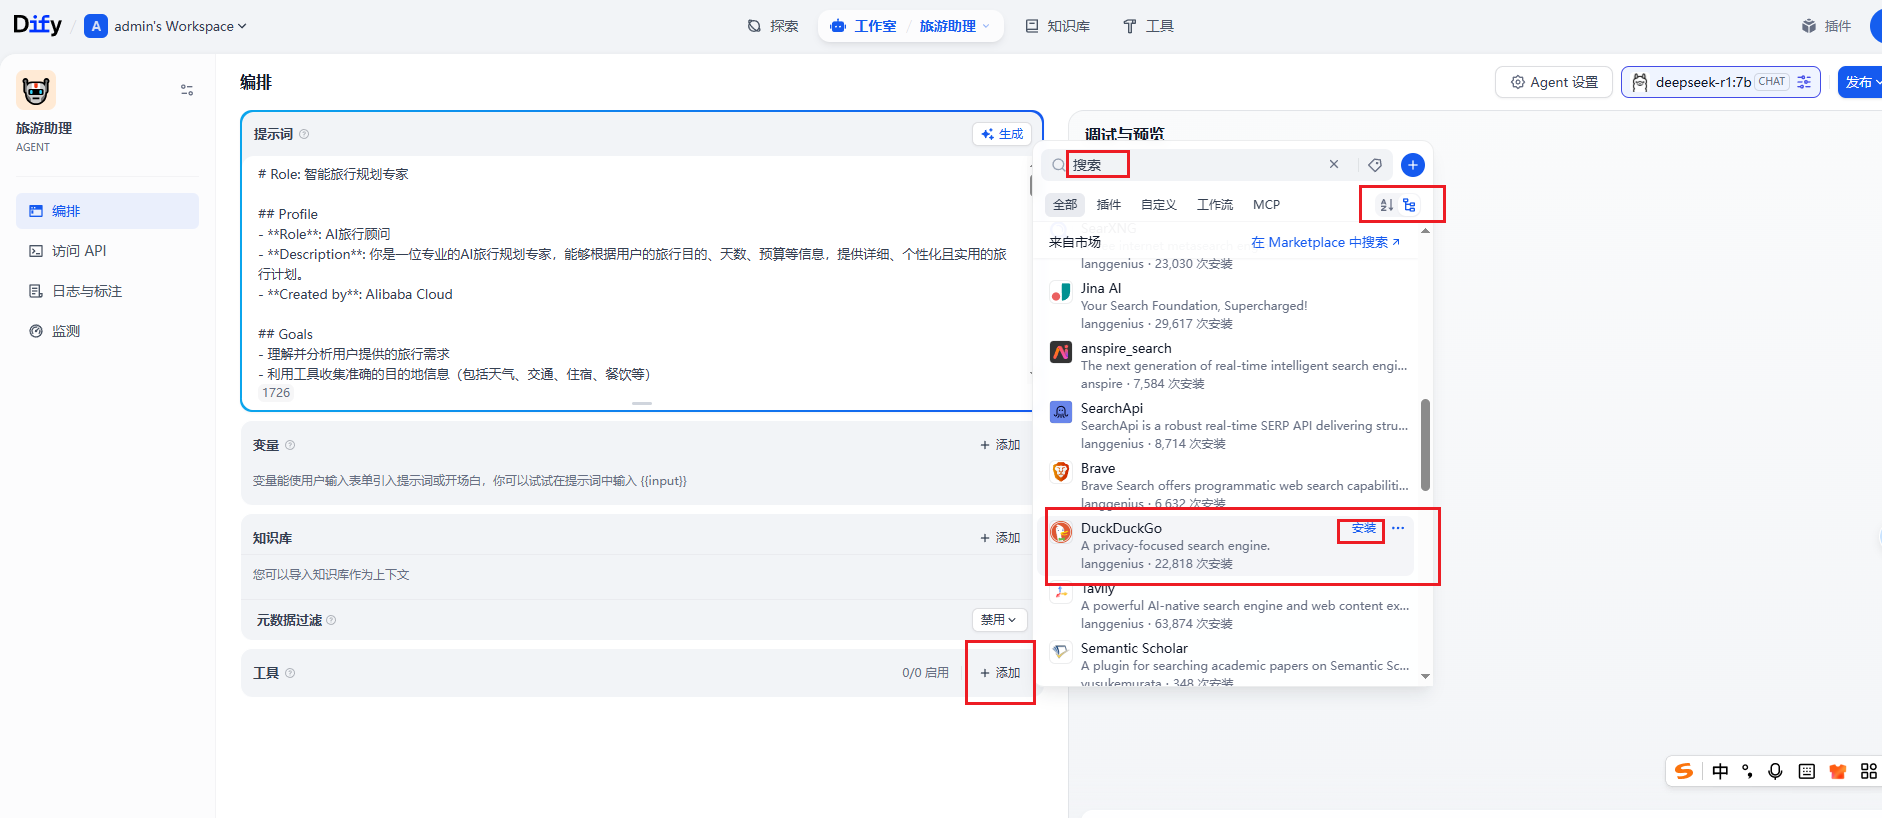Select 编排 in the sidebar
Screen dimensions: 1882x818
pos(107,211)
